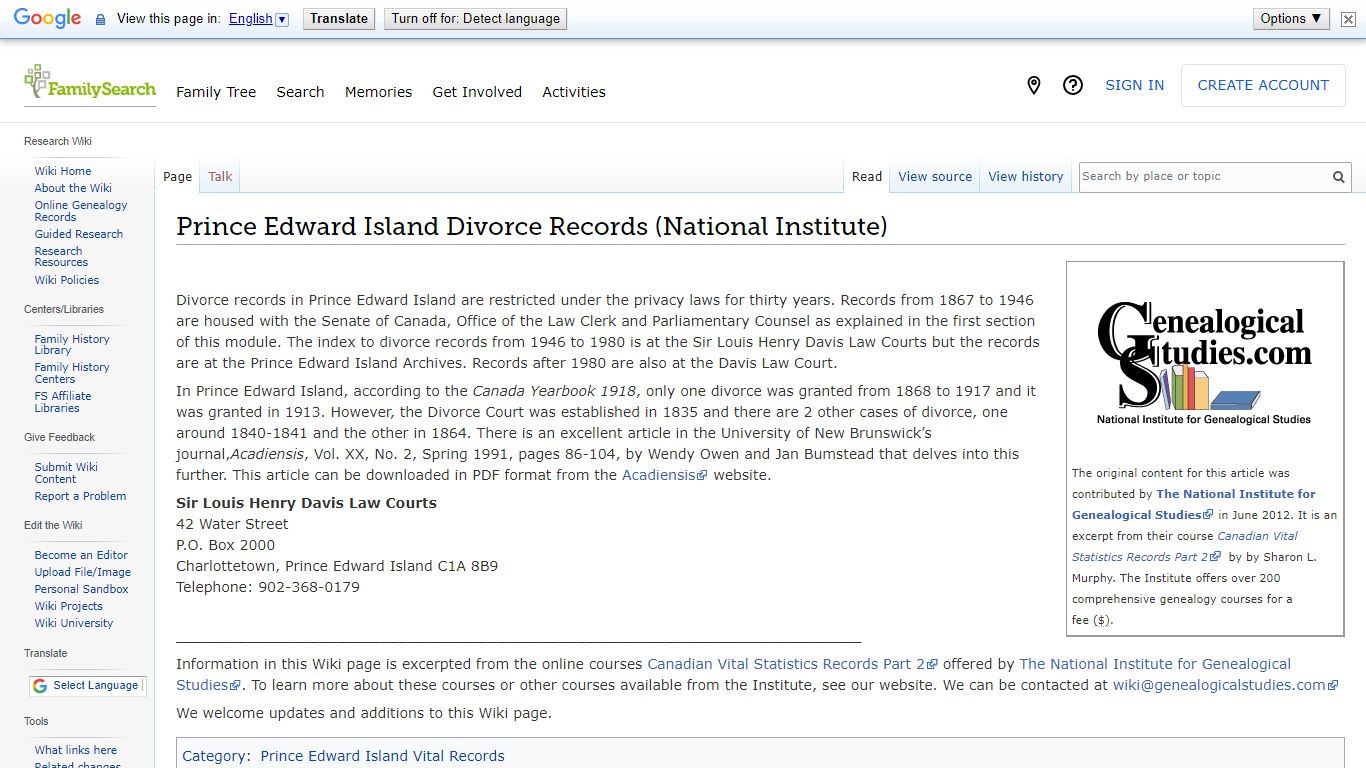Open Wiki Policies link
The width and height of the screenshot is (1366, 768).
tap(67, 280)
